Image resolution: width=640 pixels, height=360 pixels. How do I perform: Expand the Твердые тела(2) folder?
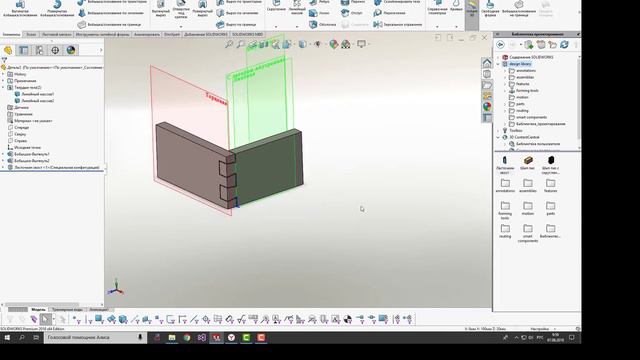coord(3,87)
